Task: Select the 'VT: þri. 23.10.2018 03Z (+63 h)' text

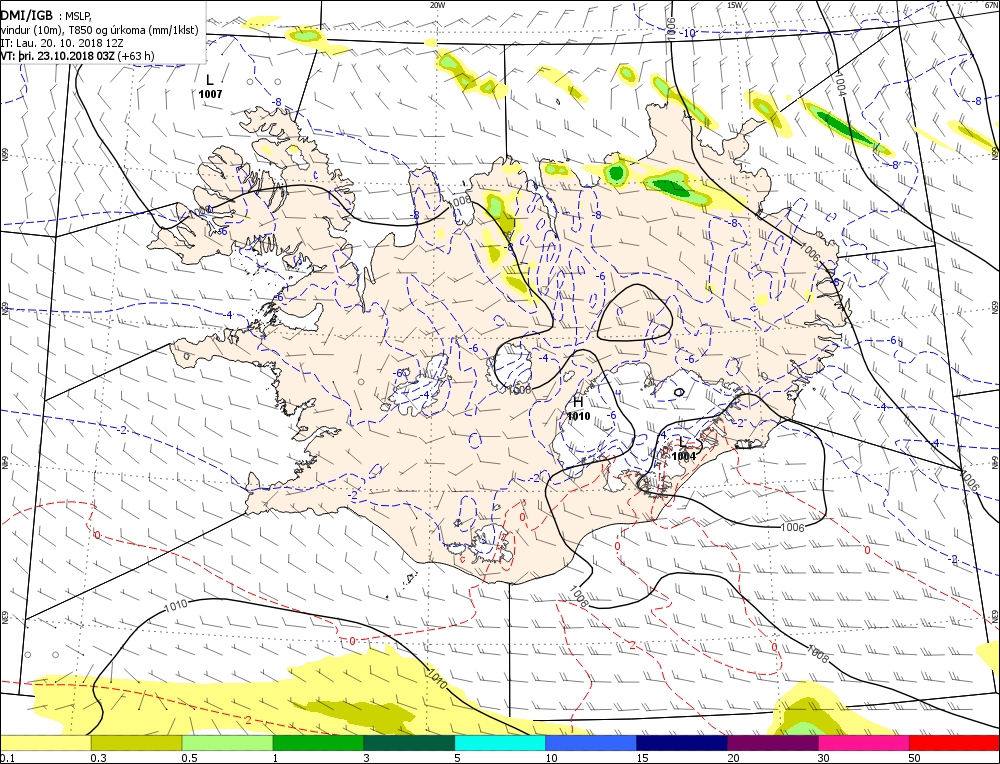Action: point(77,55)
